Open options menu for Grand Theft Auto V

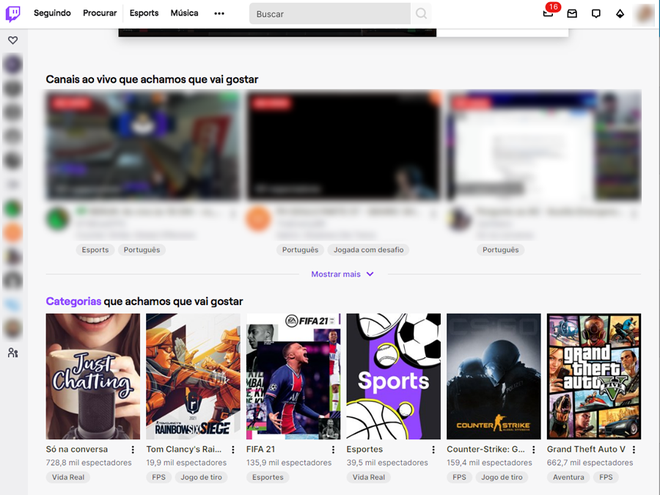634,450
